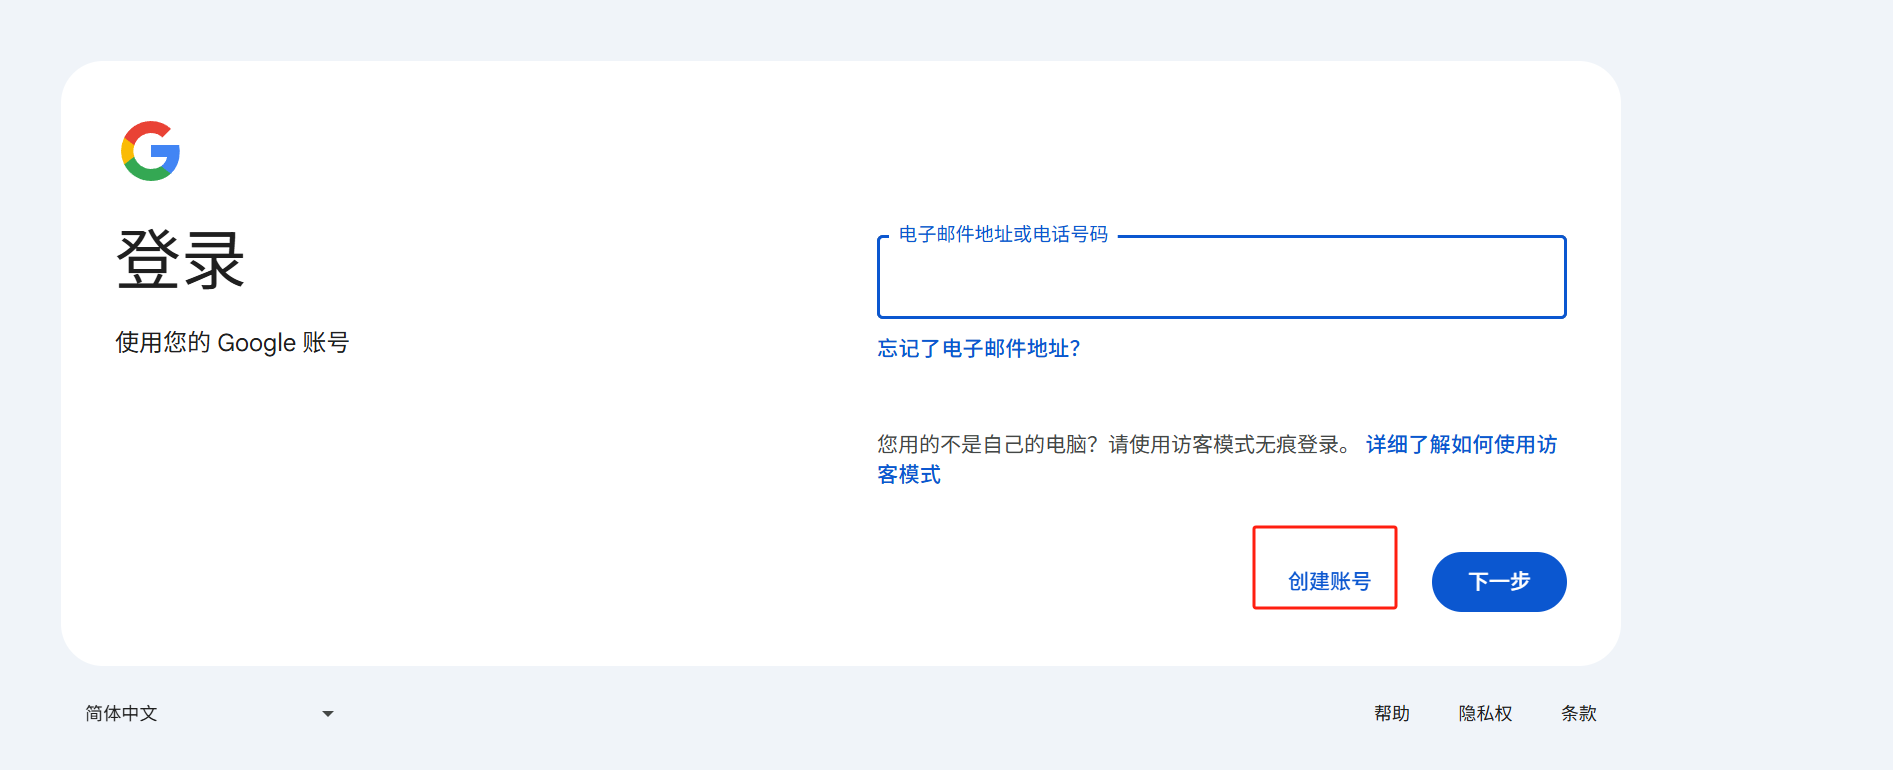
Task: Click the "使用您的 Google 账号" subtitle
Action: pyautogui.click(x=232, y=343)
